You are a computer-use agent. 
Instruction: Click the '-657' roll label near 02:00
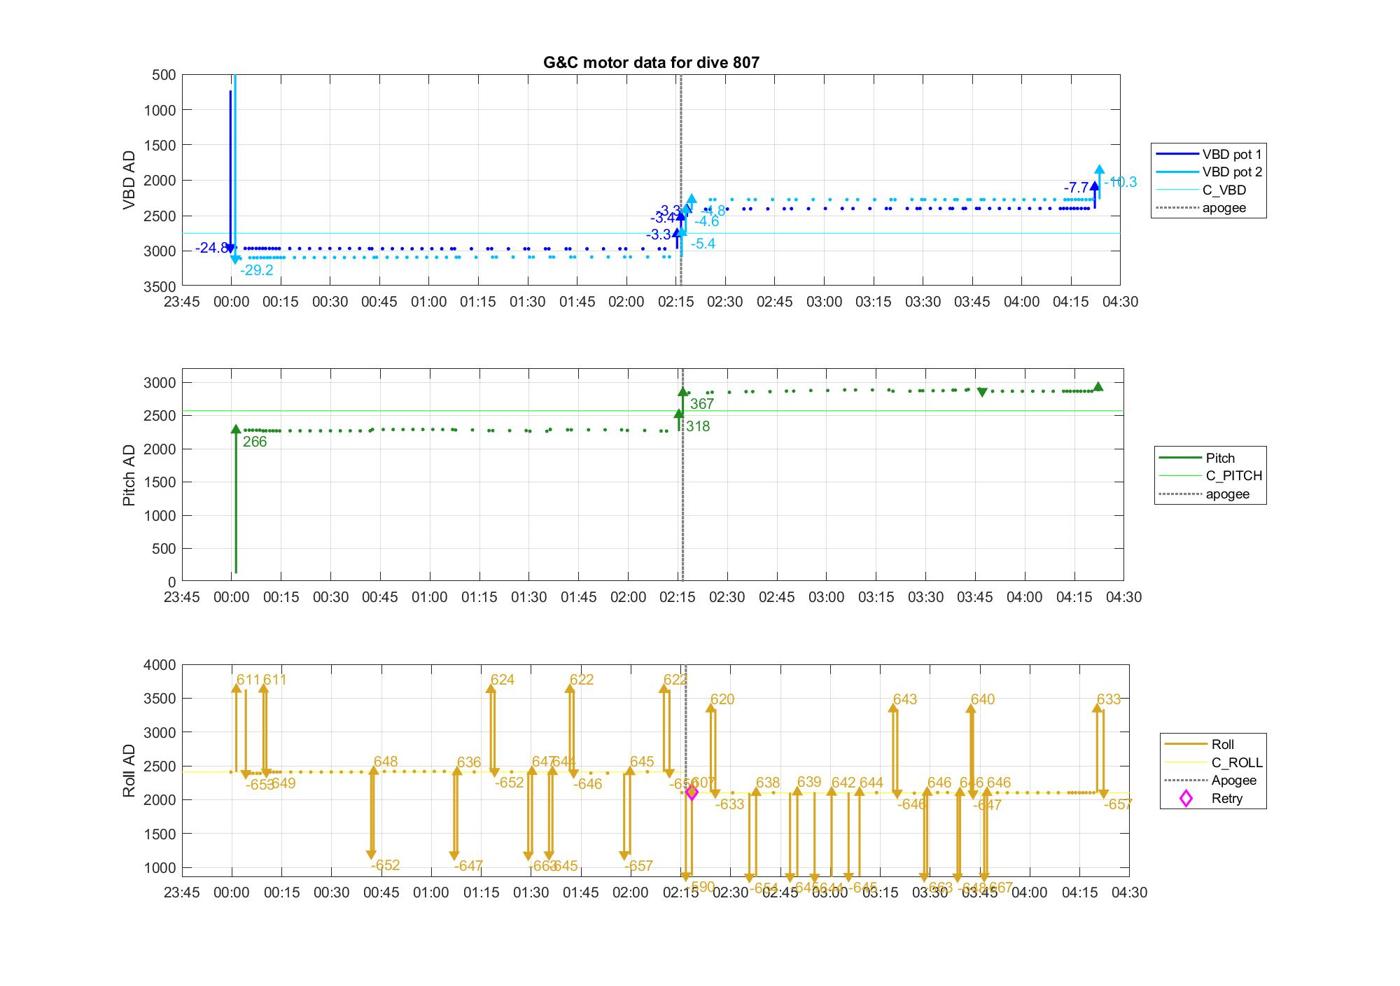638,866
